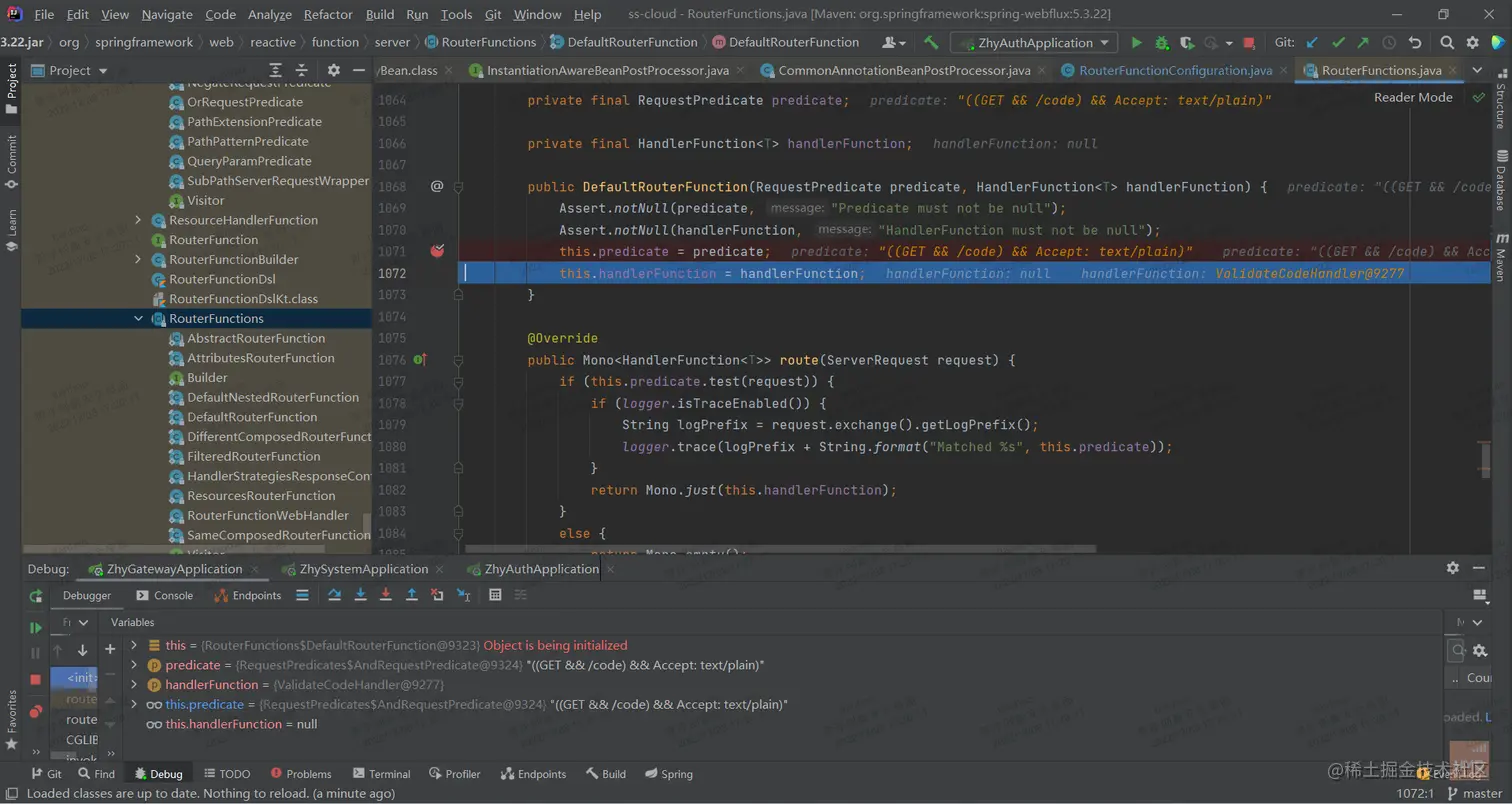Open the ZhyAuthApplication run configuration dropdown

[1034, 43]
